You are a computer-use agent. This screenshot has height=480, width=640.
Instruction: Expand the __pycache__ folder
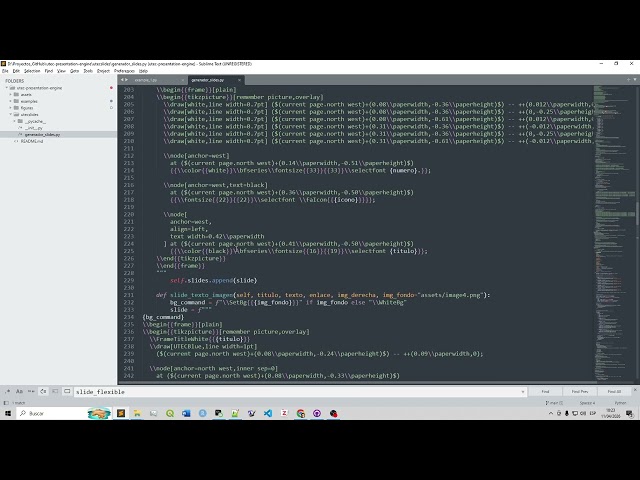coord(15,121)
